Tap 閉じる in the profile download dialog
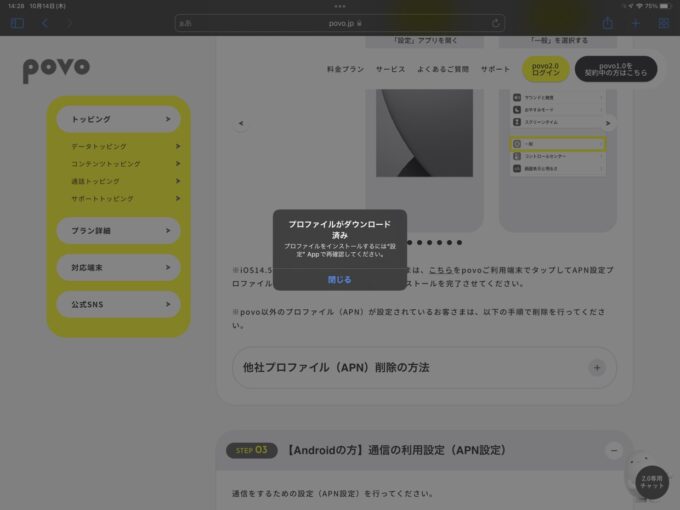Image resolution: width=680 pixels, height=510 pixels. point(340,280)
